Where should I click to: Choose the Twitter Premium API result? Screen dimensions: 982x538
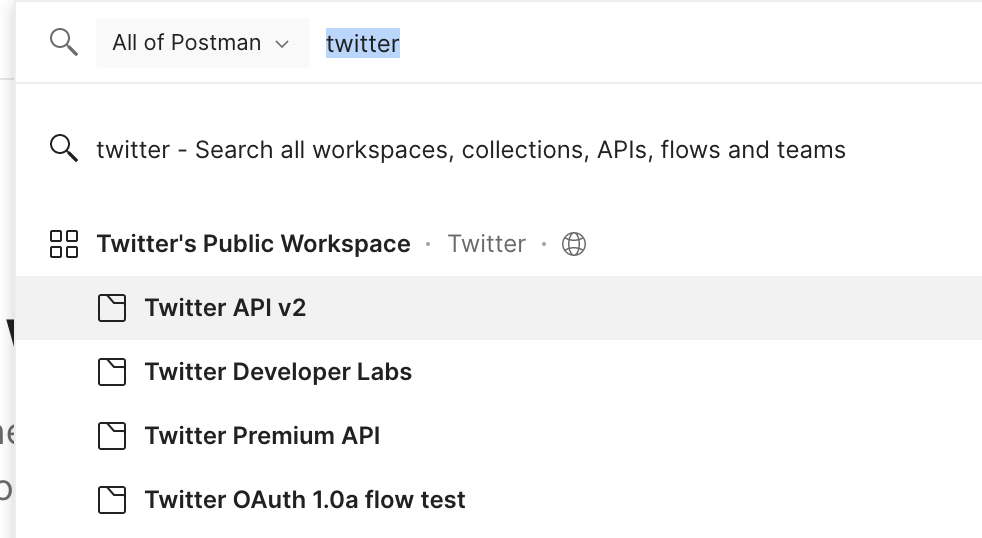coord(262,436)
